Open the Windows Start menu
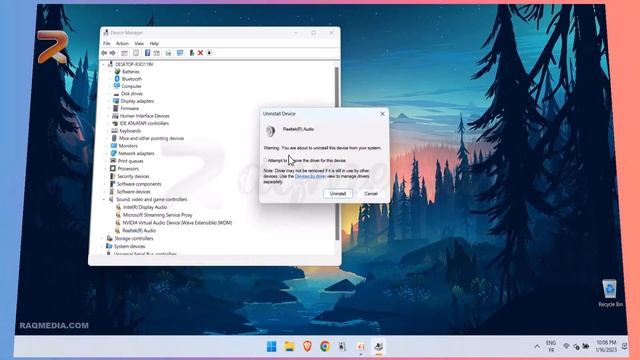 click(x=271, y=347)
